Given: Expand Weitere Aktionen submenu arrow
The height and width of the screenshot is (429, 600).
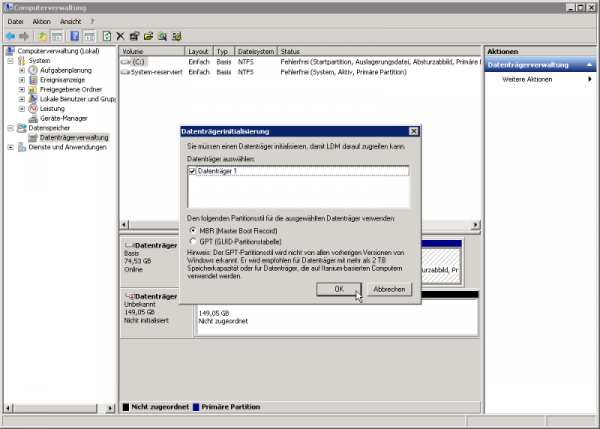Looking at the screenshot, I should click(x=589, y=79).
